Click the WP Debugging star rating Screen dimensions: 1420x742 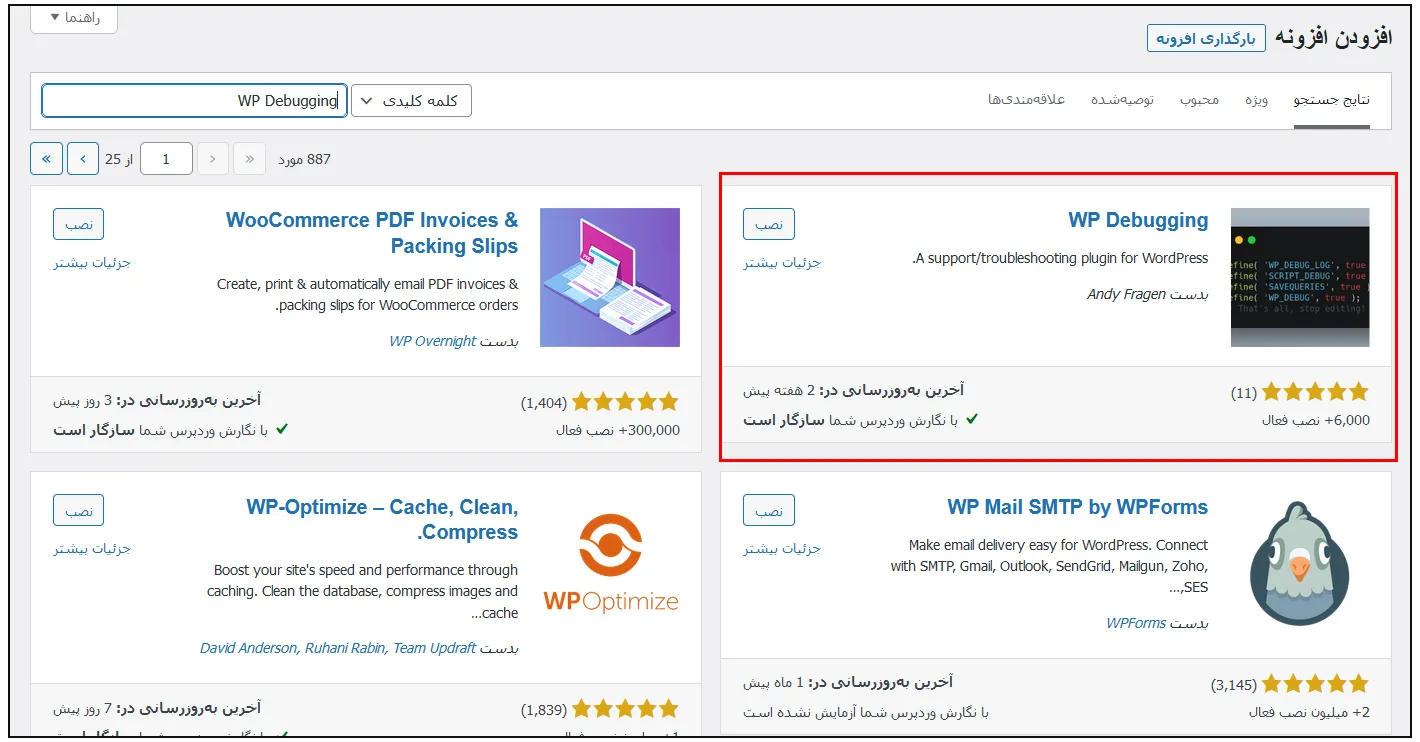click(x=1315, y=393)
